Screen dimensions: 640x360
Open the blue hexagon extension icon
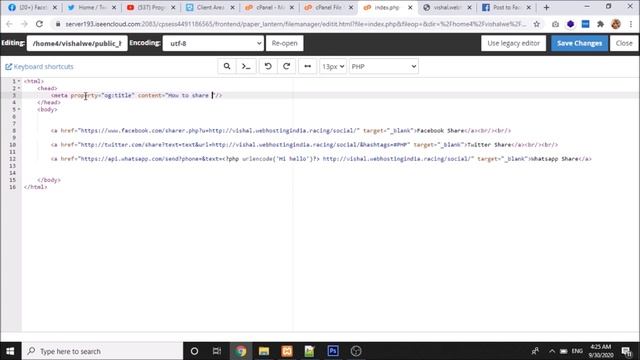570,24
